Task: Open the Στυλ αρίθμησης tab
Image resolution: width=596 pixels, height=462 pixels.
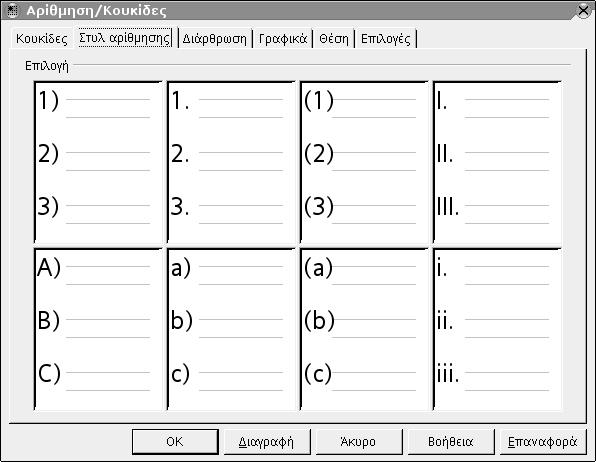Action: coord(124,38)
